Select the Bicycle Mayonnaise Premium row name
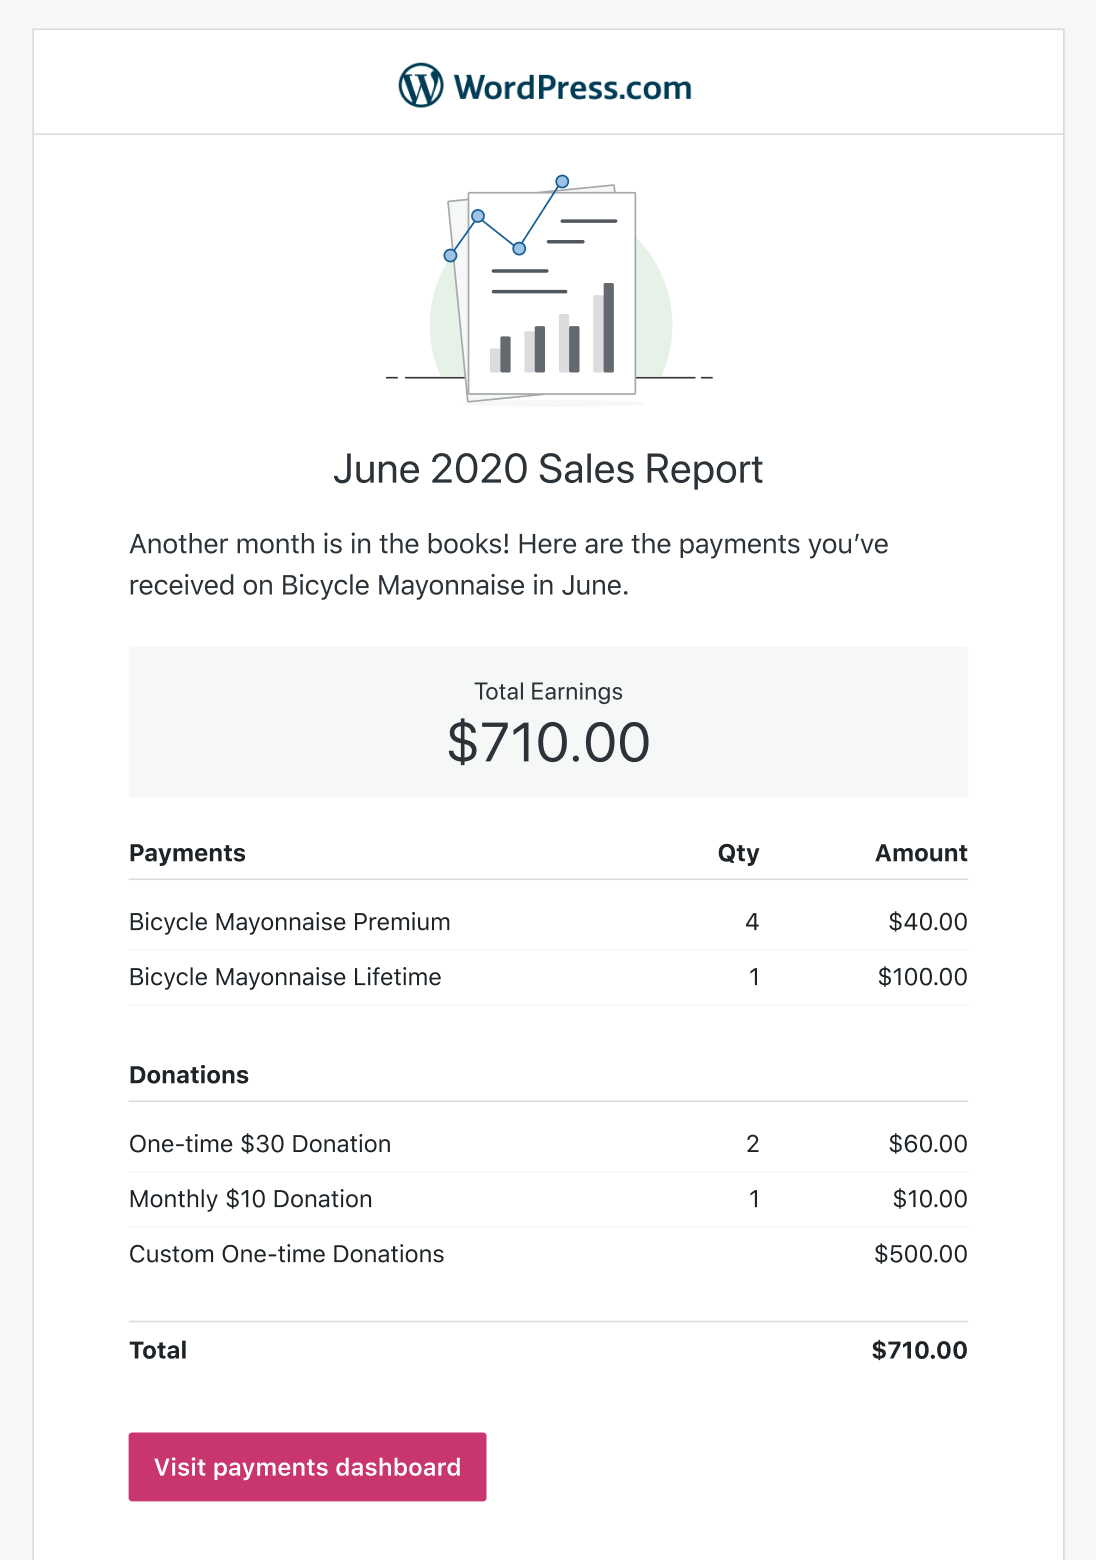The height and width of the screenshot is (1560, 1096). [290, 922]
